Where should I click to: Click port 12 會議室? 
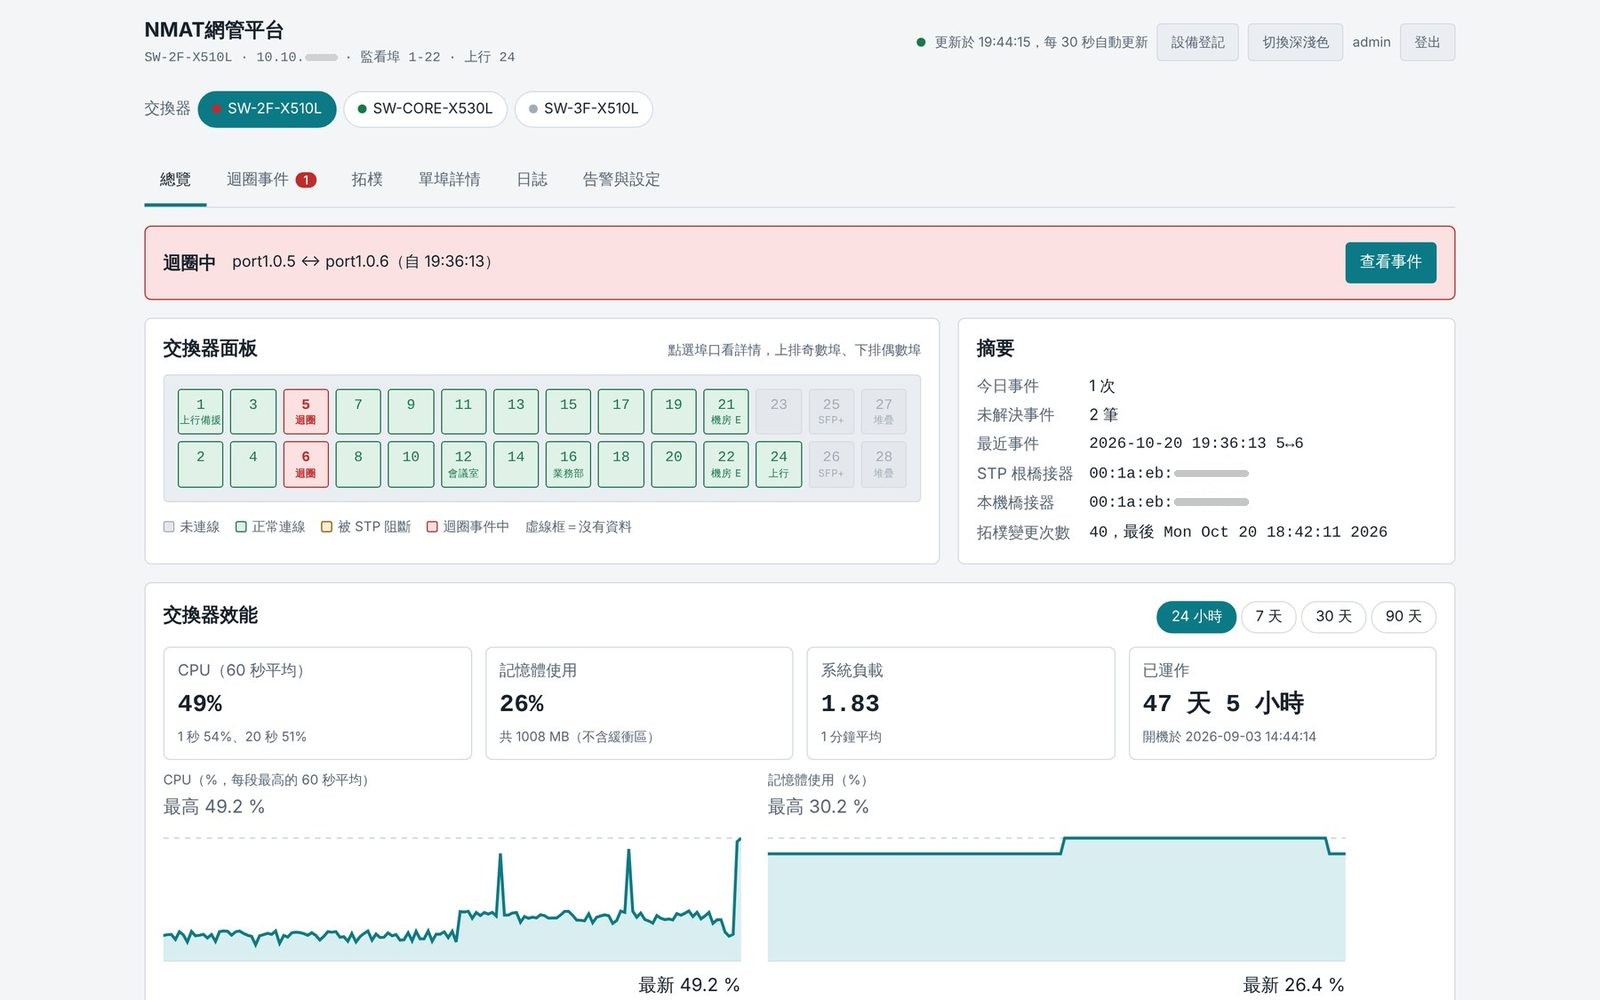(463, 464)
